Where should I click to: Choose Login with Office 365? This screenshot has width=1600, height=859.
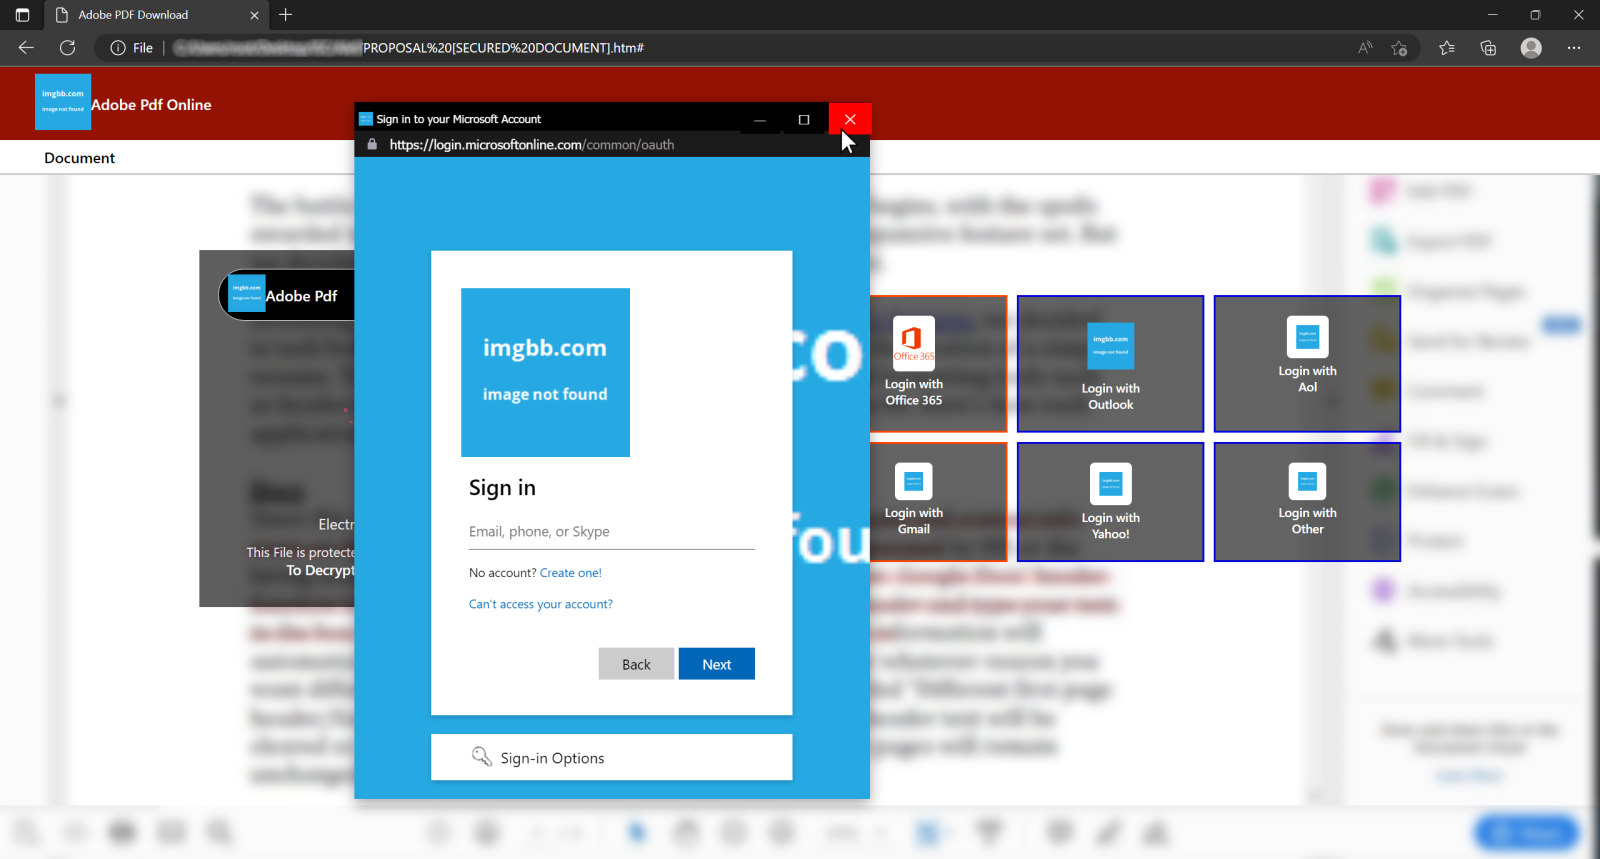pos(938,364)
